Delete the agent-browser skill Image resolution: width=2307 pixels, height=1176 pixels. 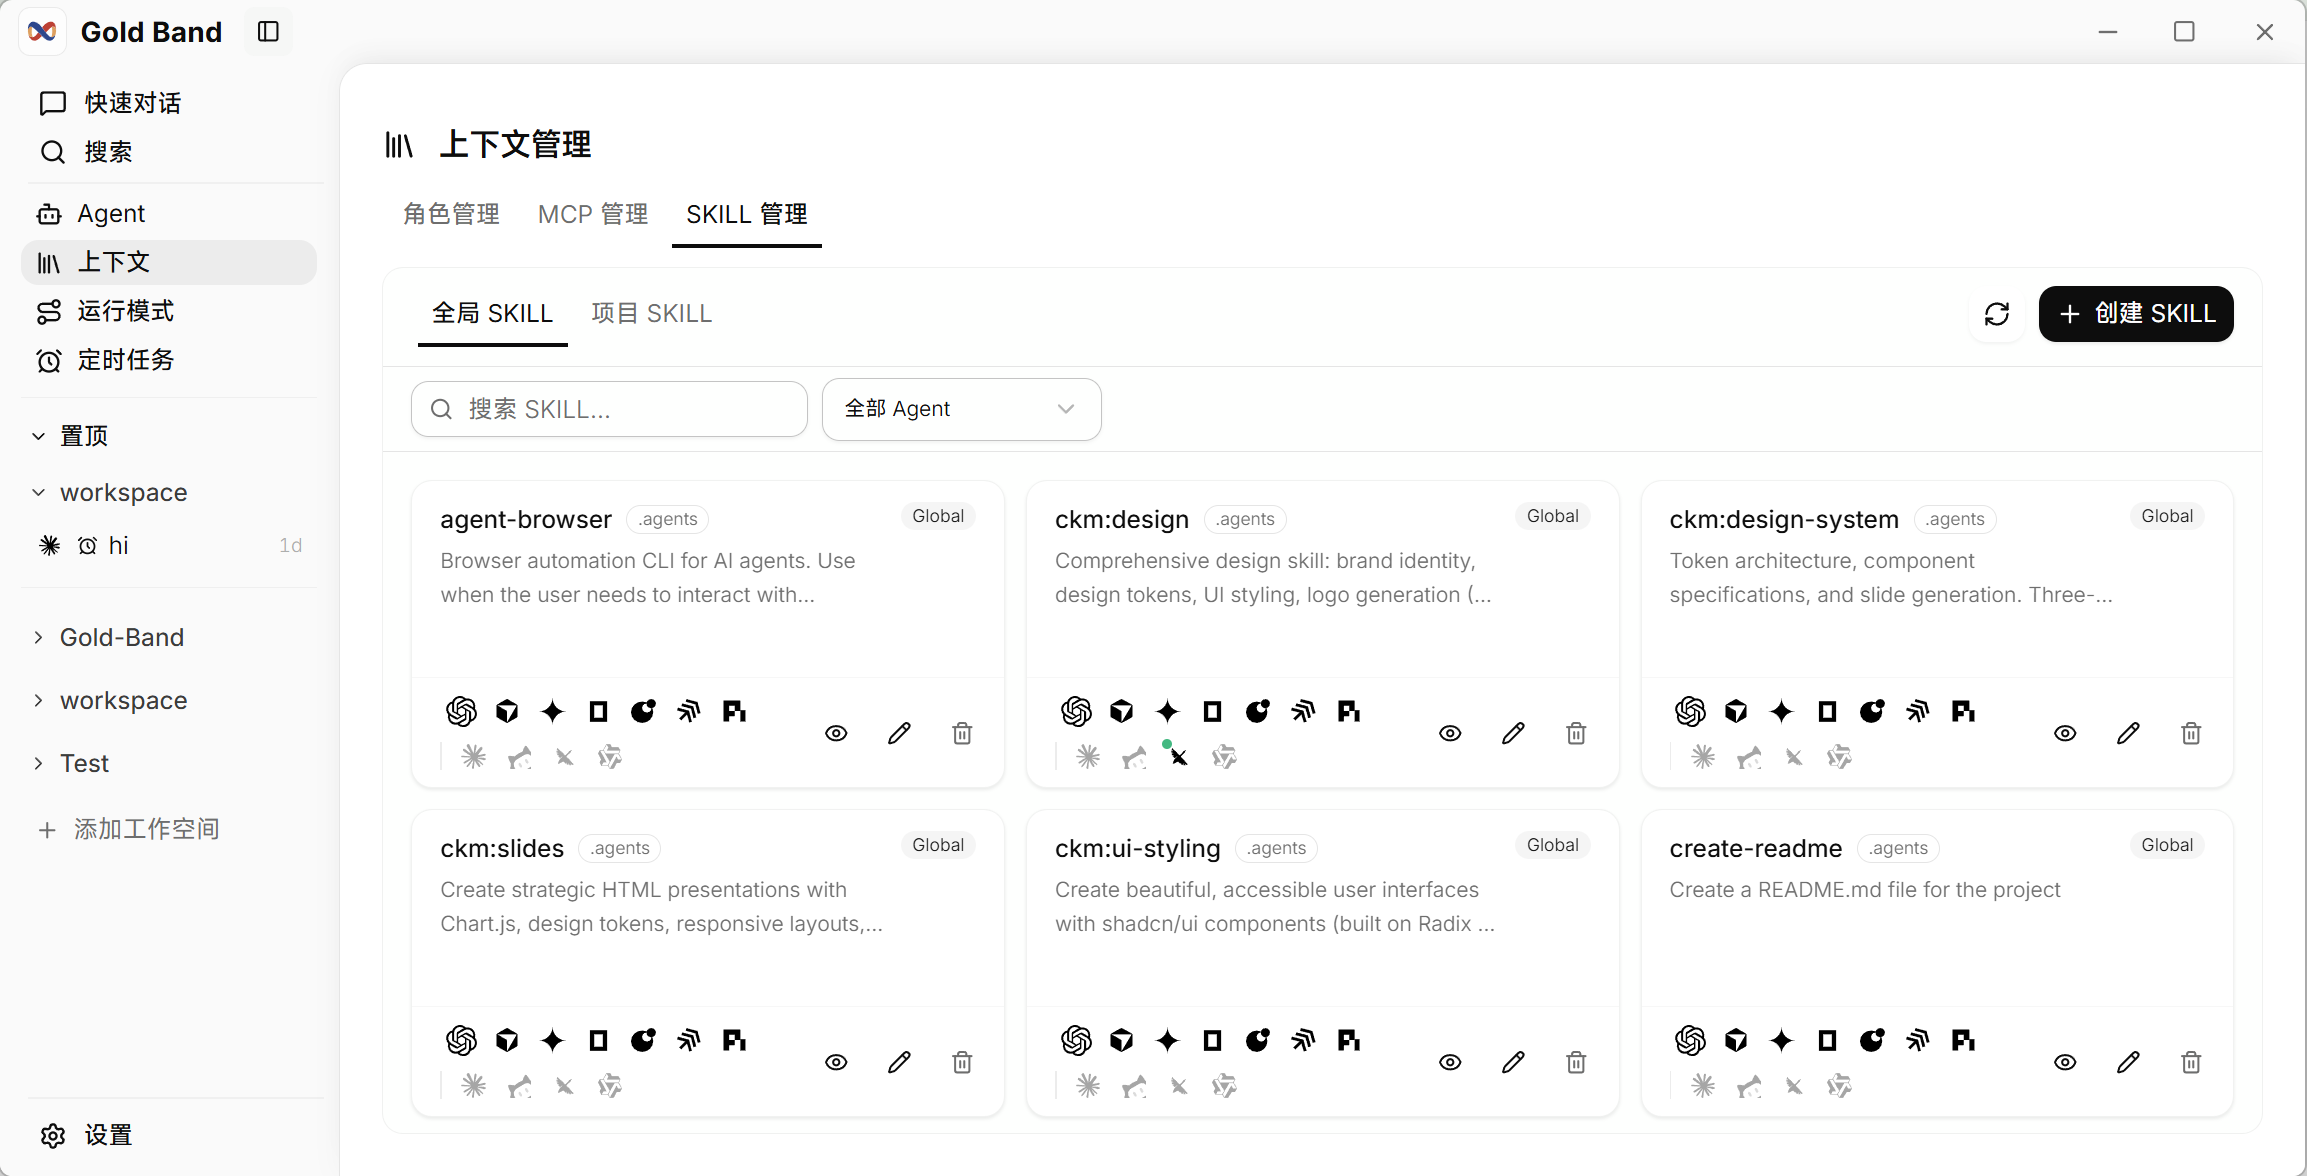pyautogui.click(x=962, y=733)
